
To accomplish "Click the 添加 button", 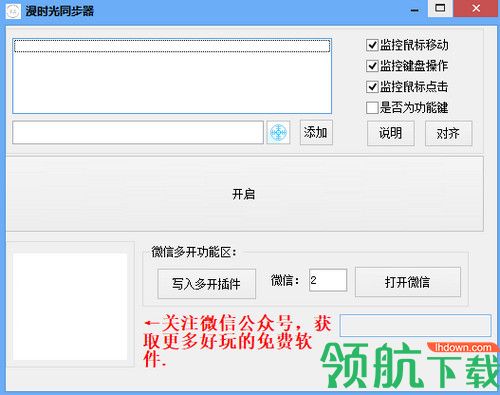I will tap(316, 133).
